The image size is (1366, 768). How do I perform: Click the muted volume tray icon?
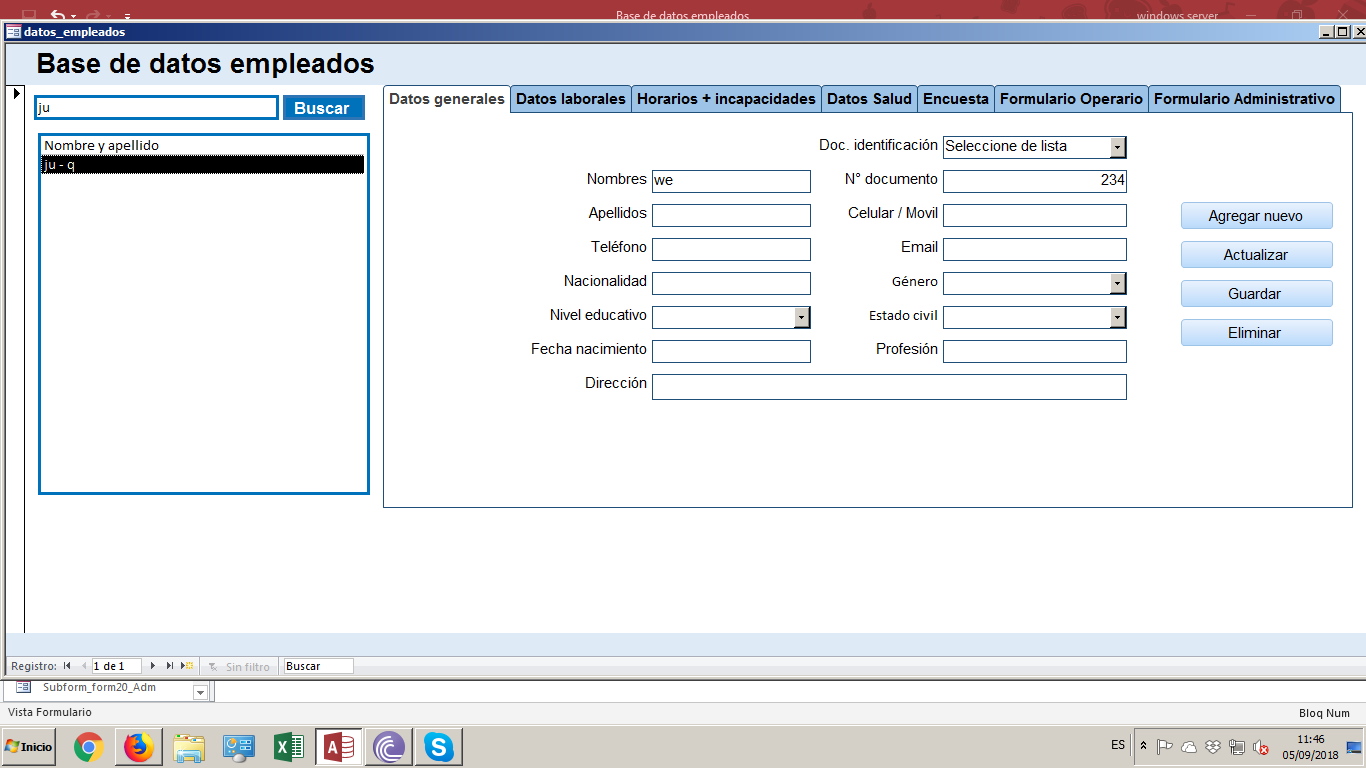pos(1261,746)
